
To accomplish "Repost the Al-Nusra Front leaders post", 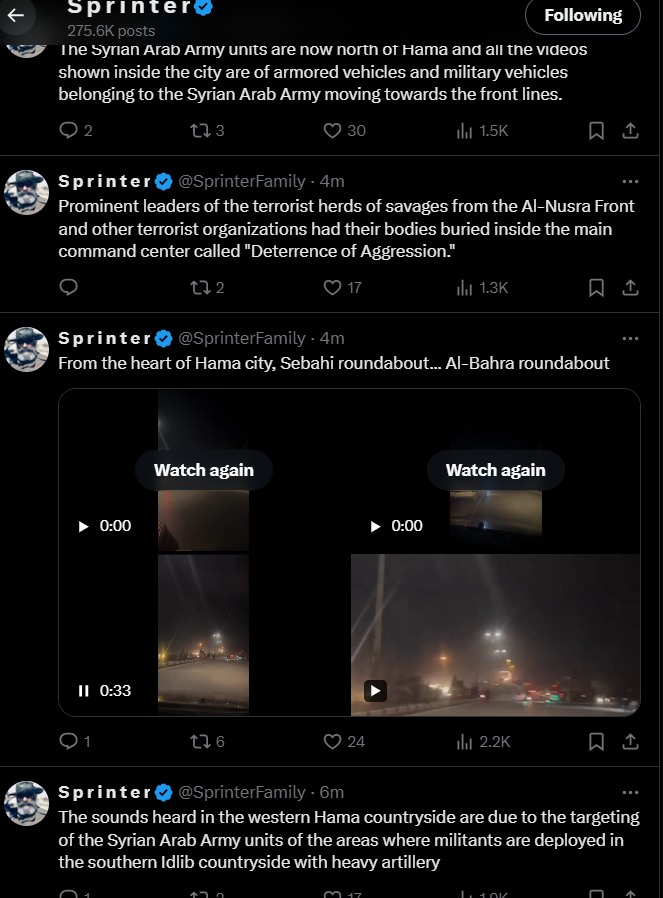I will pyautogui.click(x=199, y=287).
